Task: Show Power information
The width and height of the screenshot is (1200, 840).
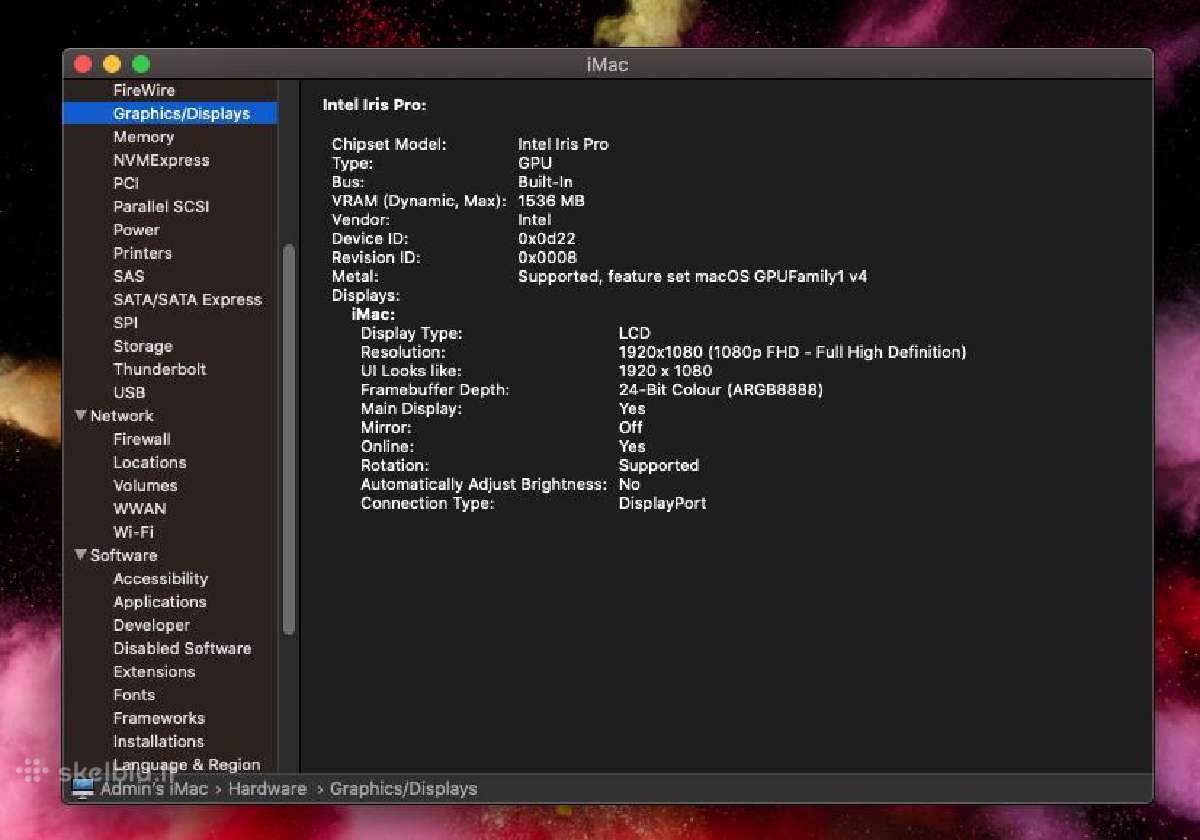Action: point(136,229)
